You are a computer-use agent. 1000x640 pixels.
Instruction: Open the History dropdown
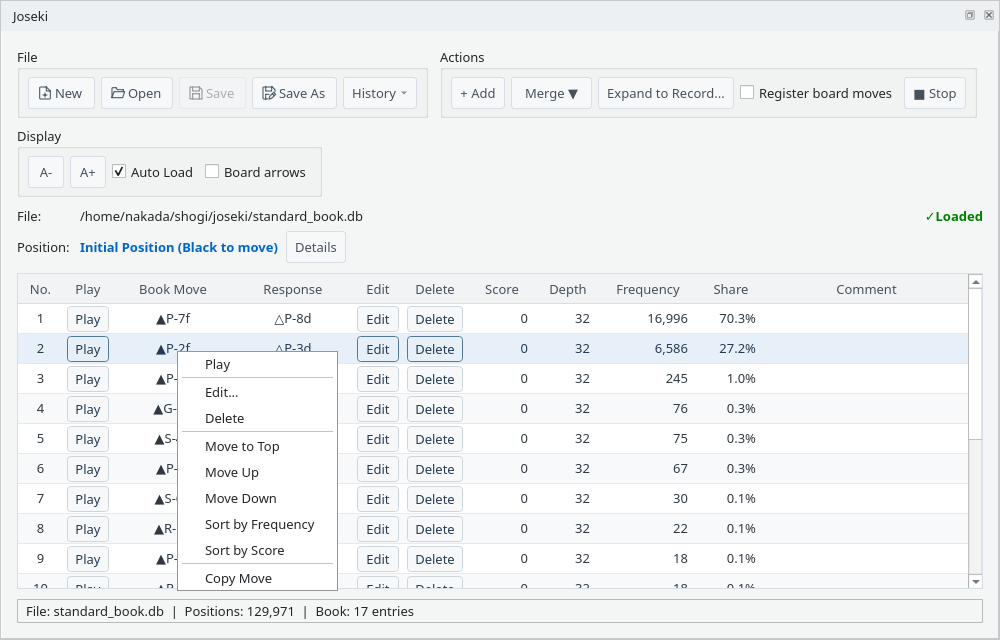point(379,93)
